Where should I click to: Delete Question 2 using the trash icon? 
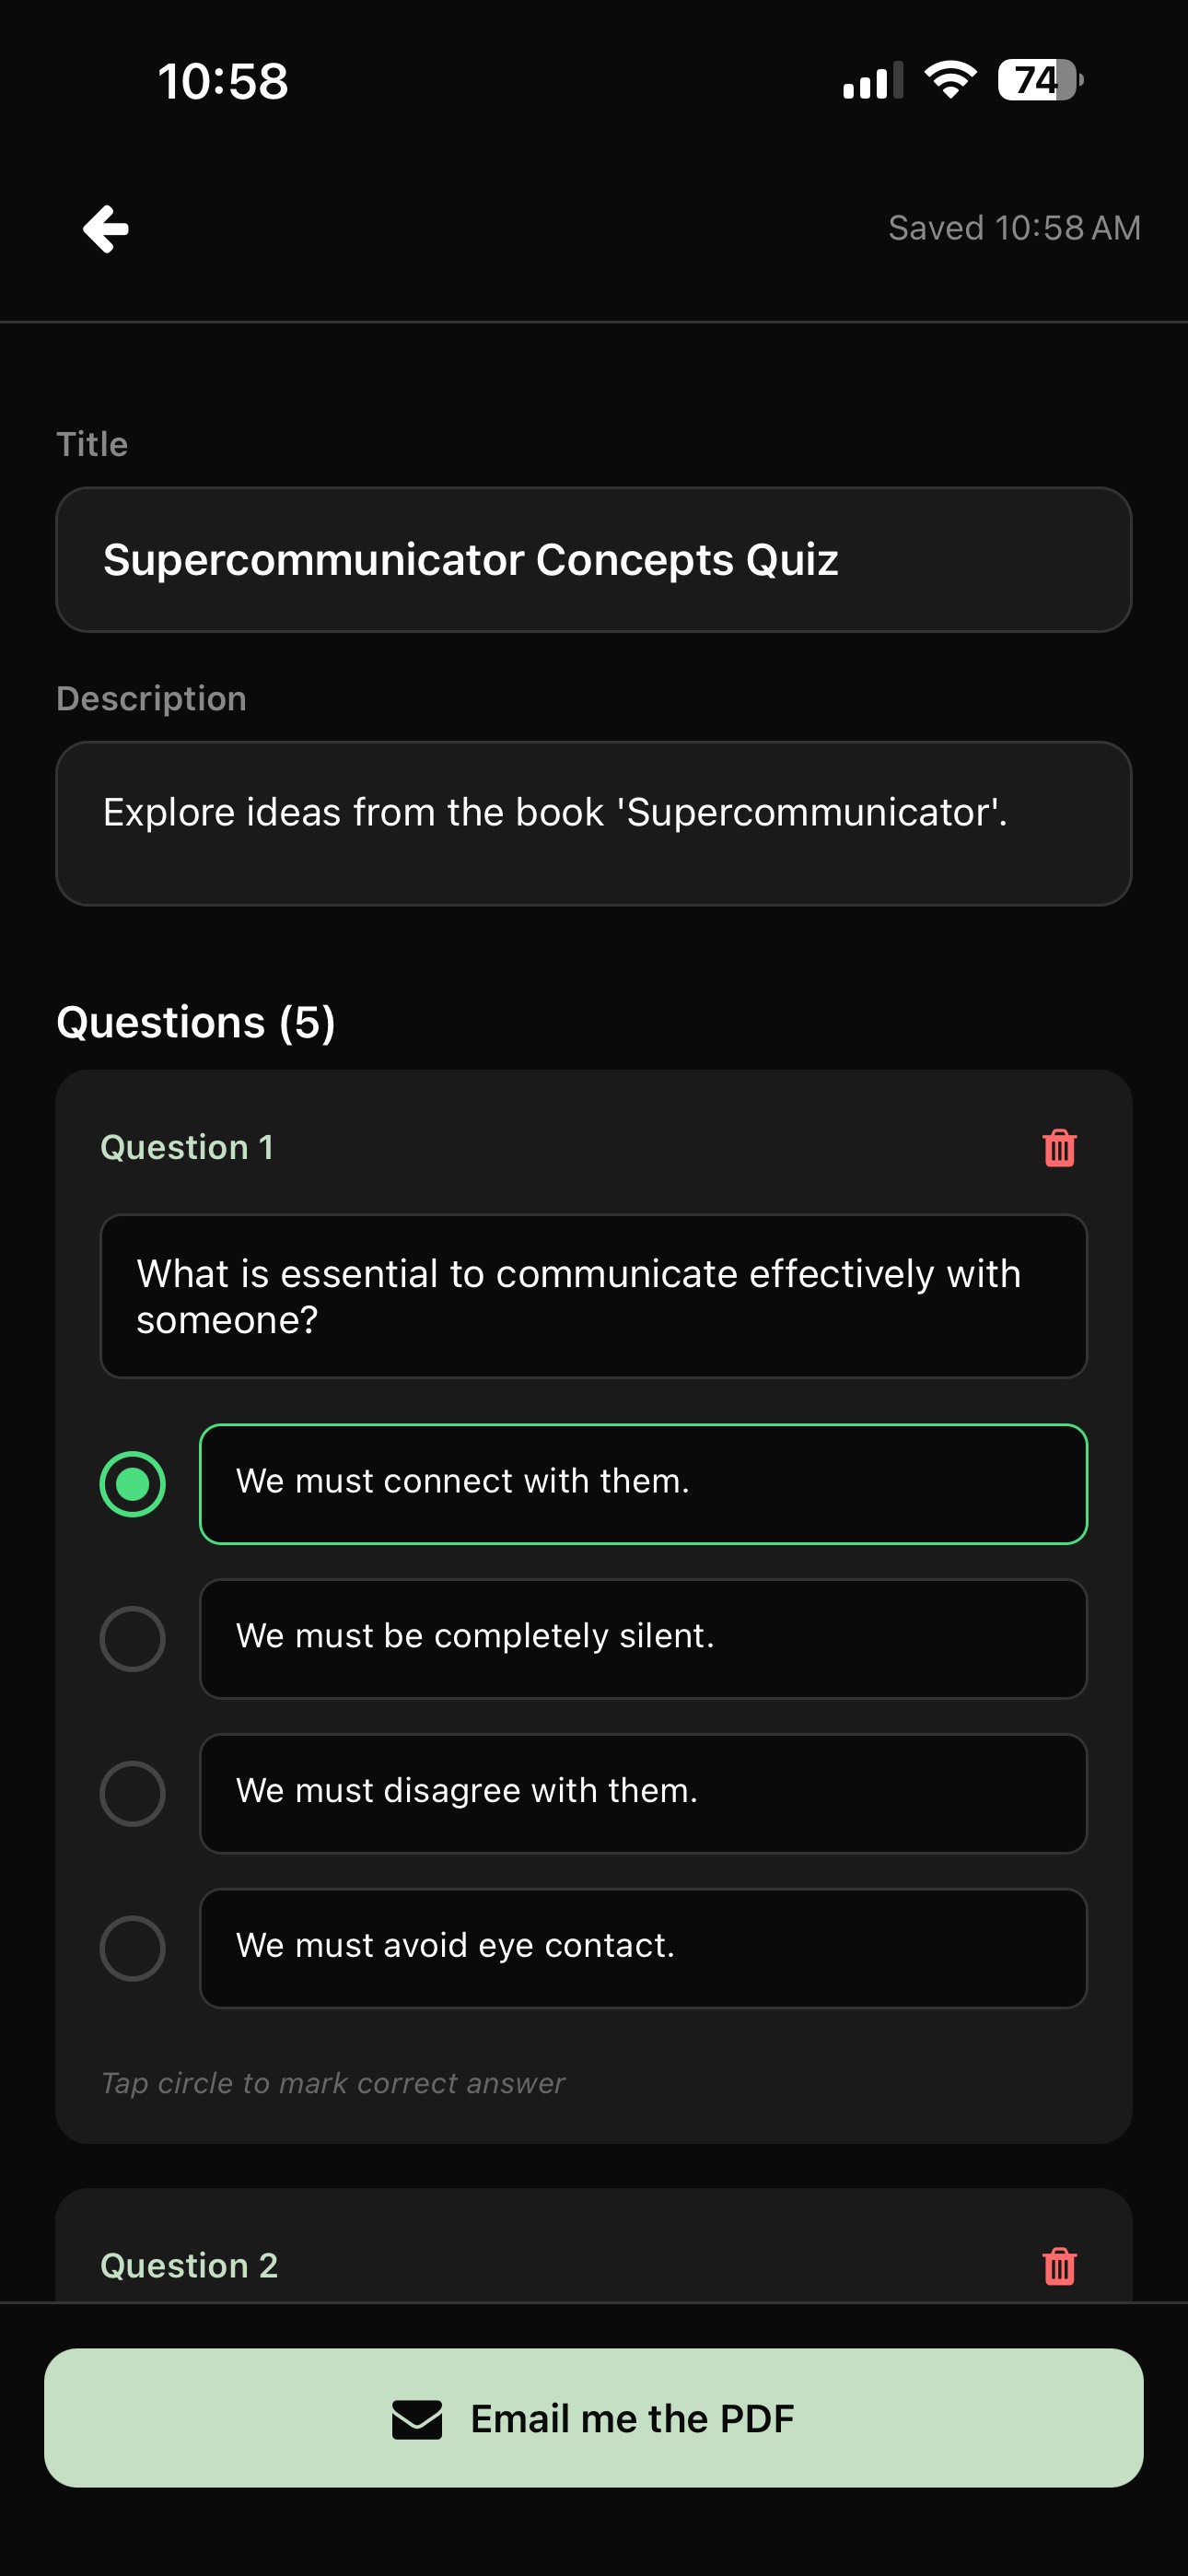[1058, 2265]
